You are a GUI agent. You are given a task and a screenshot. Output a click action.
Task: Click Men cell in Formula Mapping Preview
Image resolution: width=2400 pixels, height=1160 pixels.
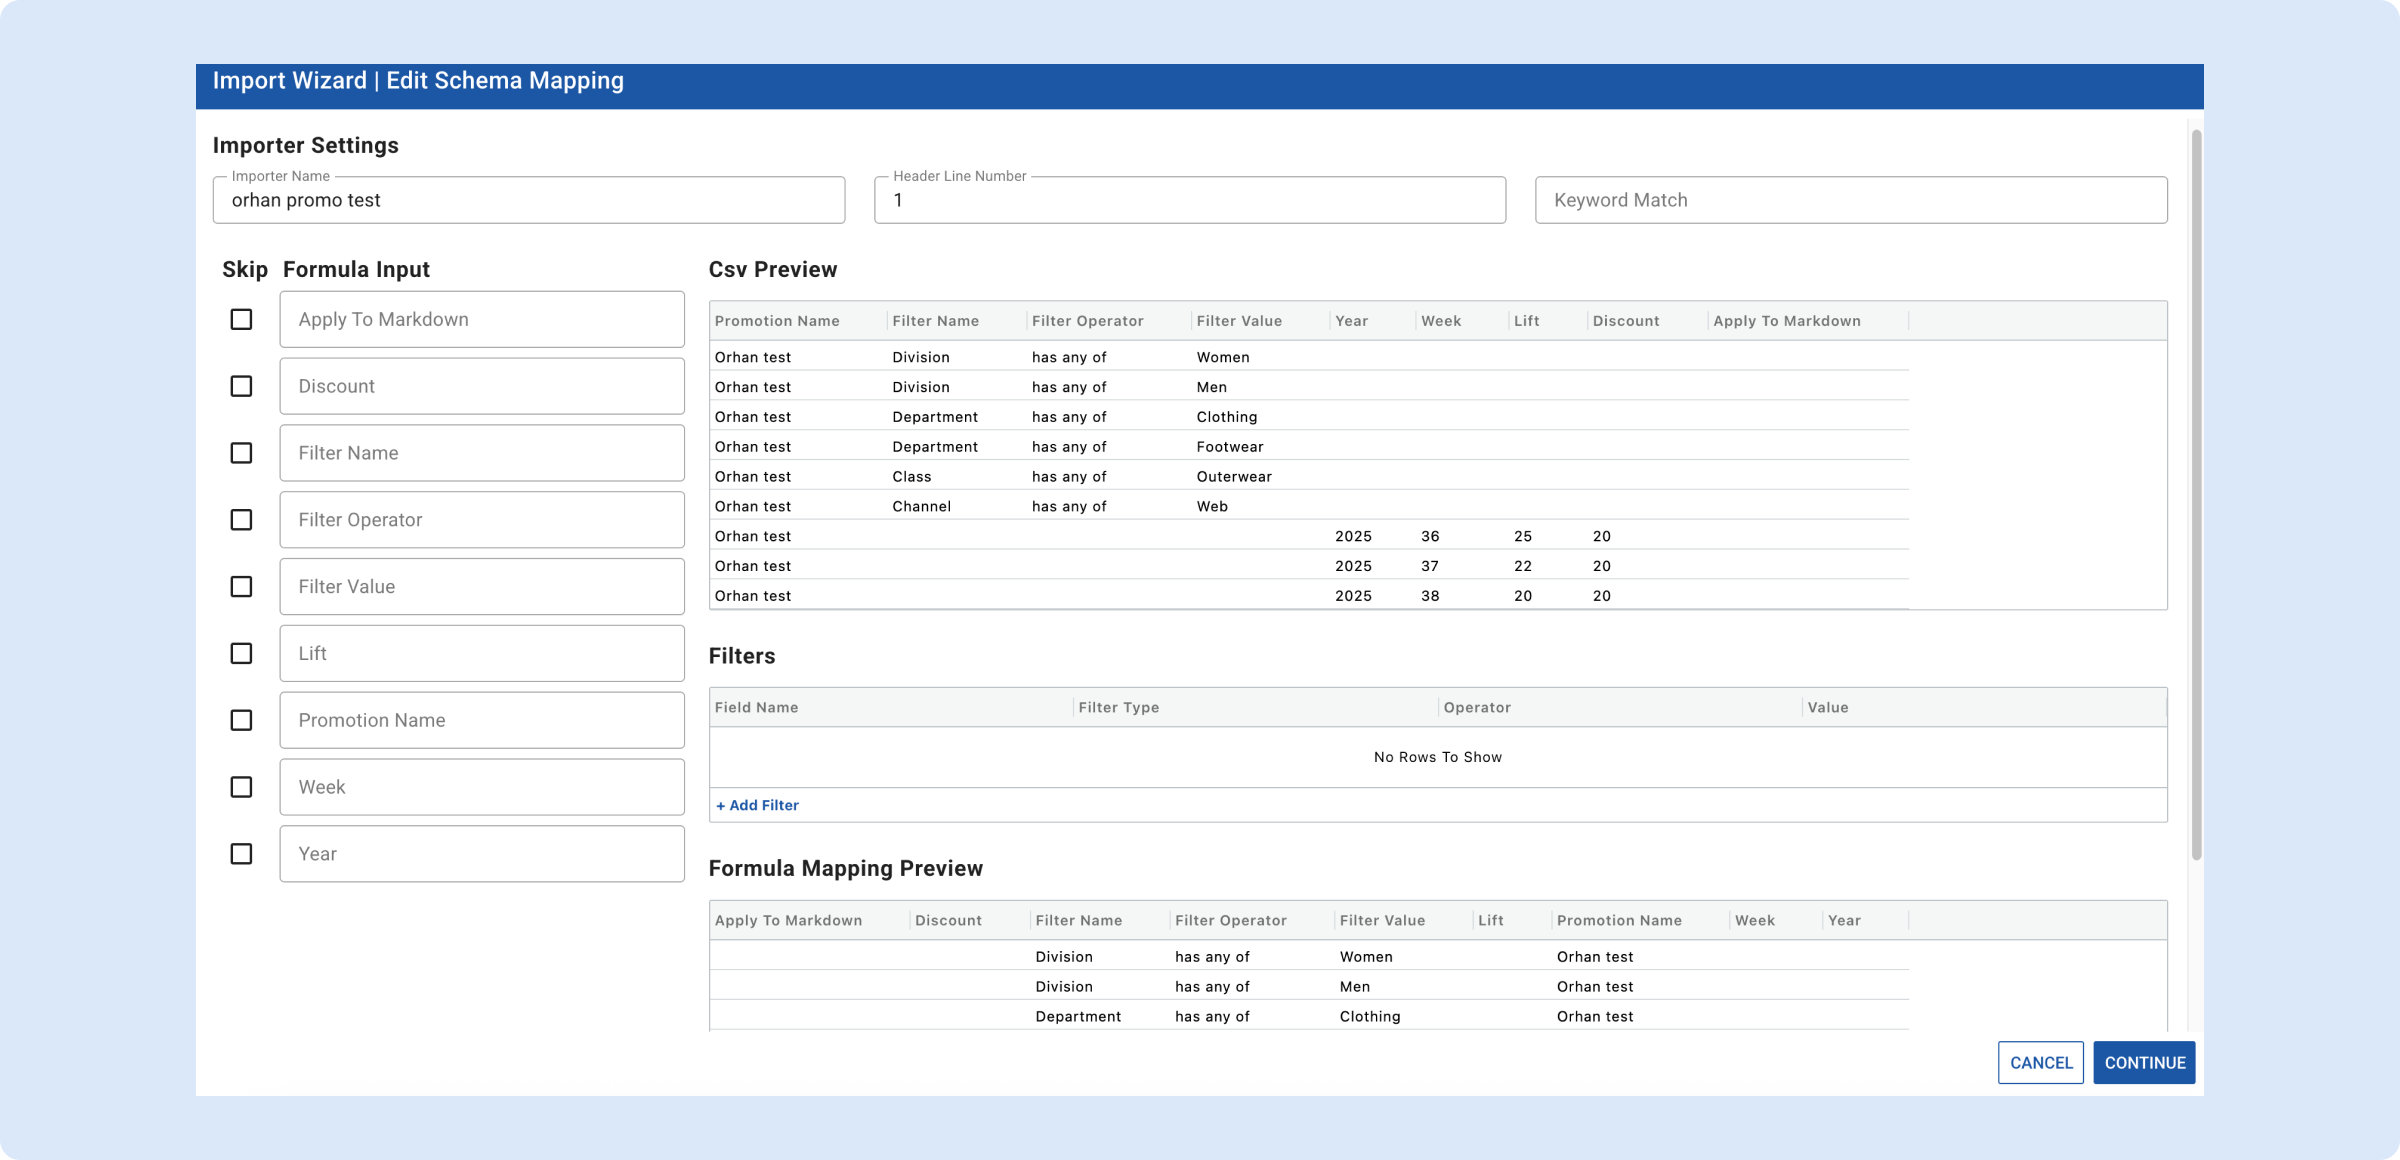tap(1355, 987)
